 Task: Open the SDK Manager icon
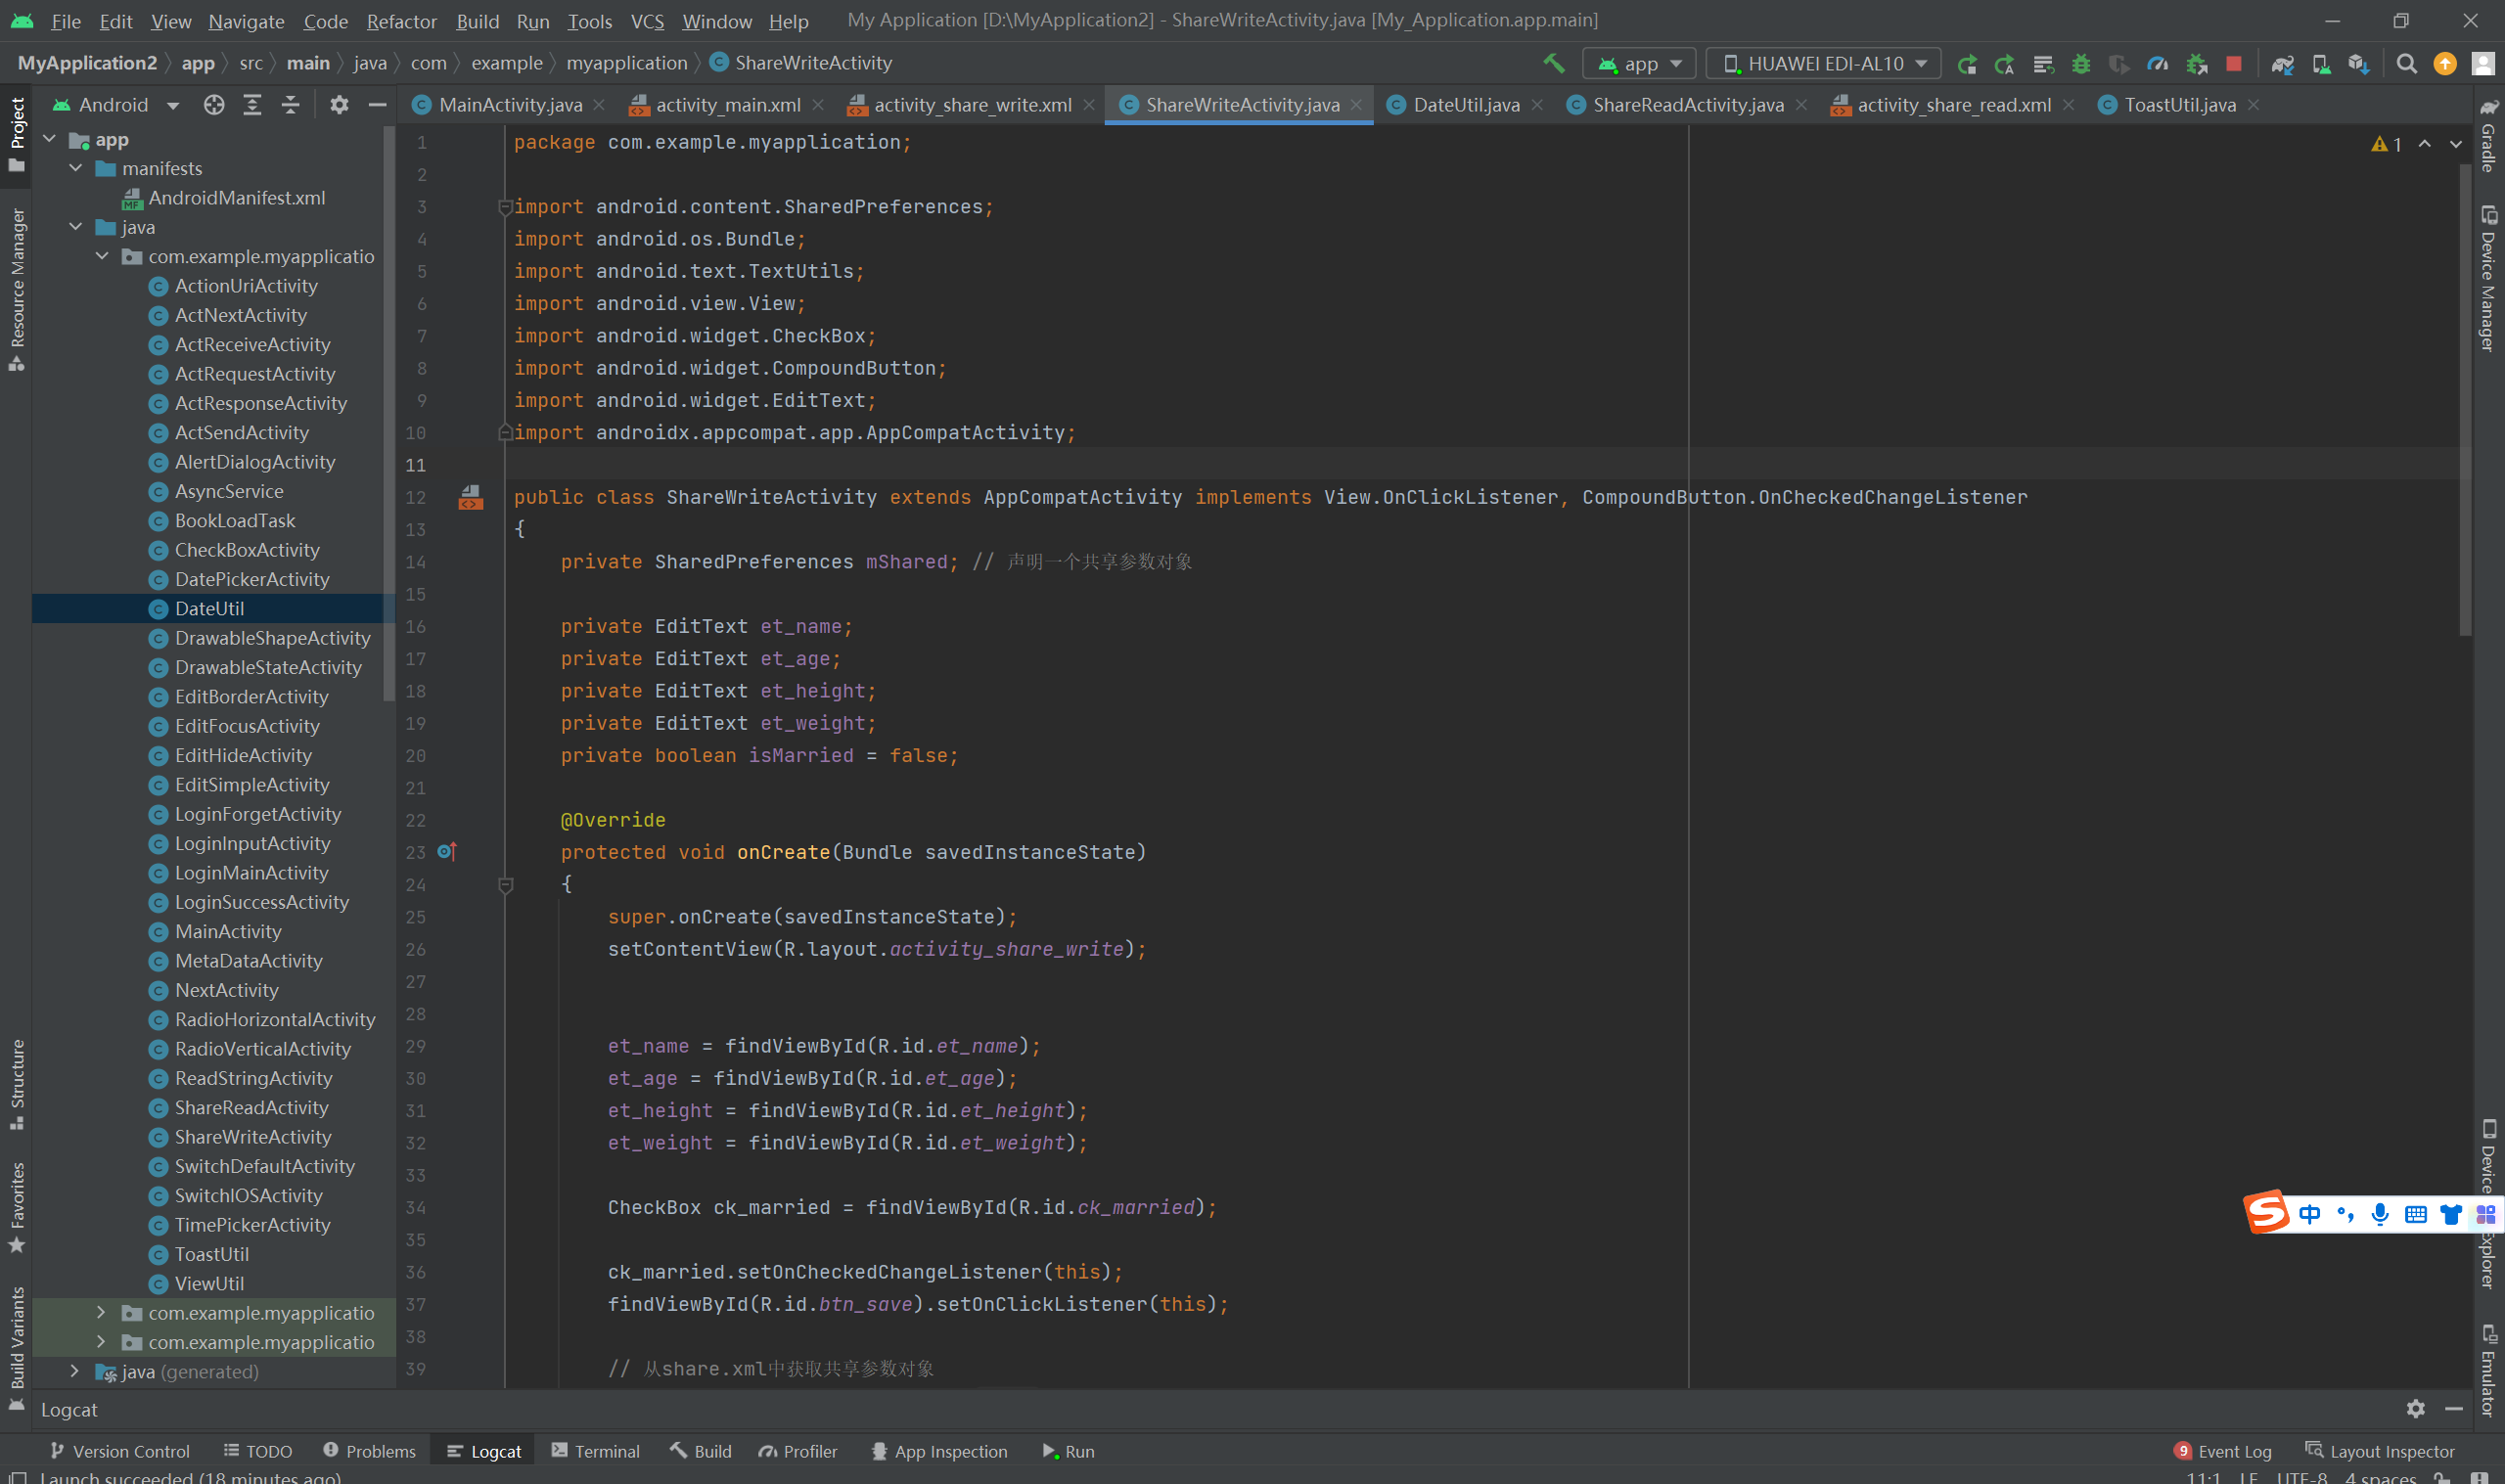point(2358,63)
